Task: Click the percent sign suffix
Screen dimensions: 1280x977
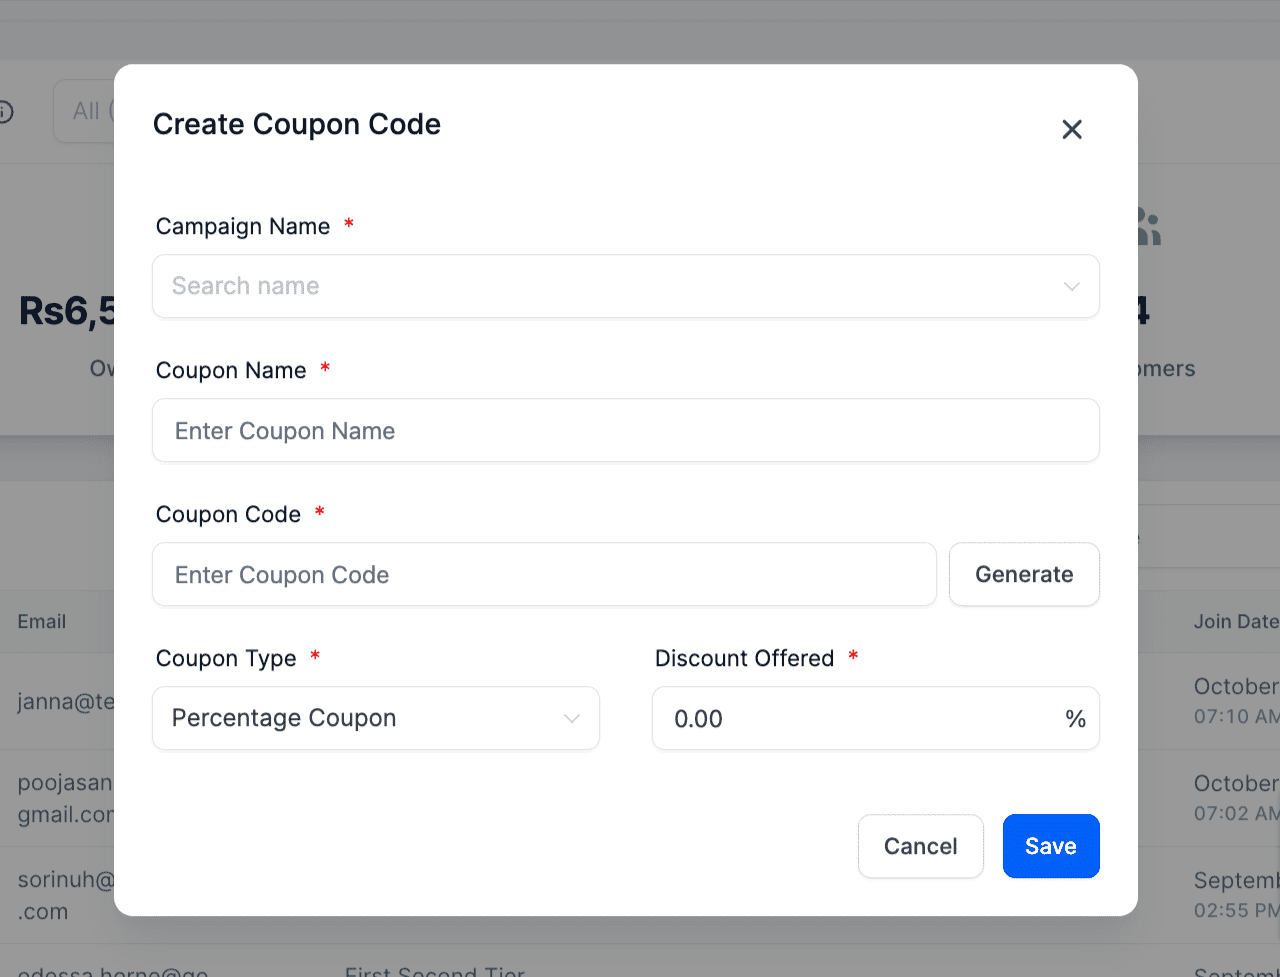Action: (x=1075, y=718)
